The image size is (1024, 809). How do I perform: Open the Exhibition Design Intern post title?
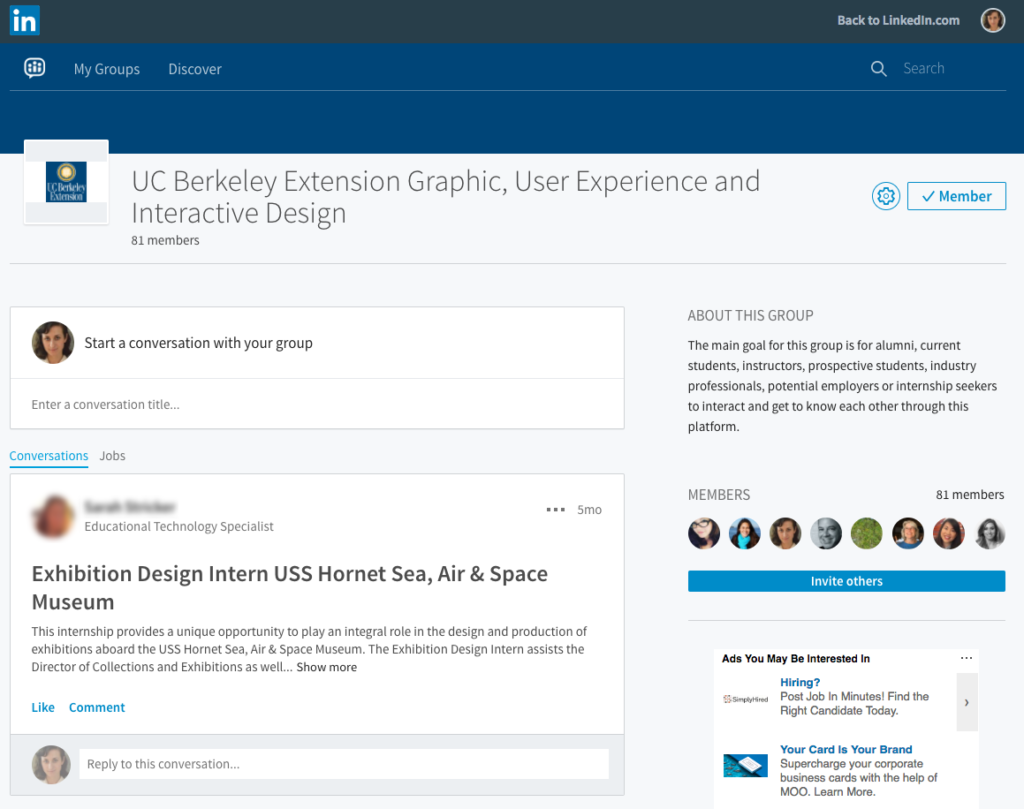tap(290, 588)
